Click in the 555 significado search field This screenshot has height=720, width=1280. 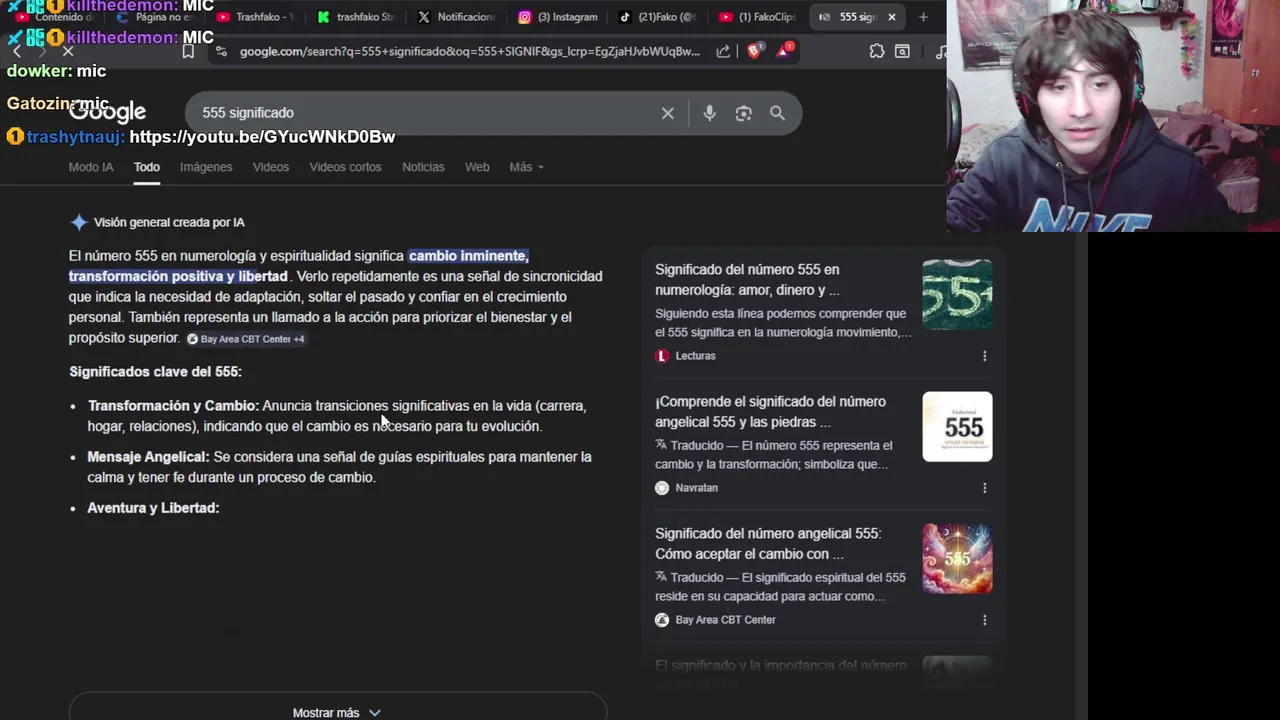point(425,113)
